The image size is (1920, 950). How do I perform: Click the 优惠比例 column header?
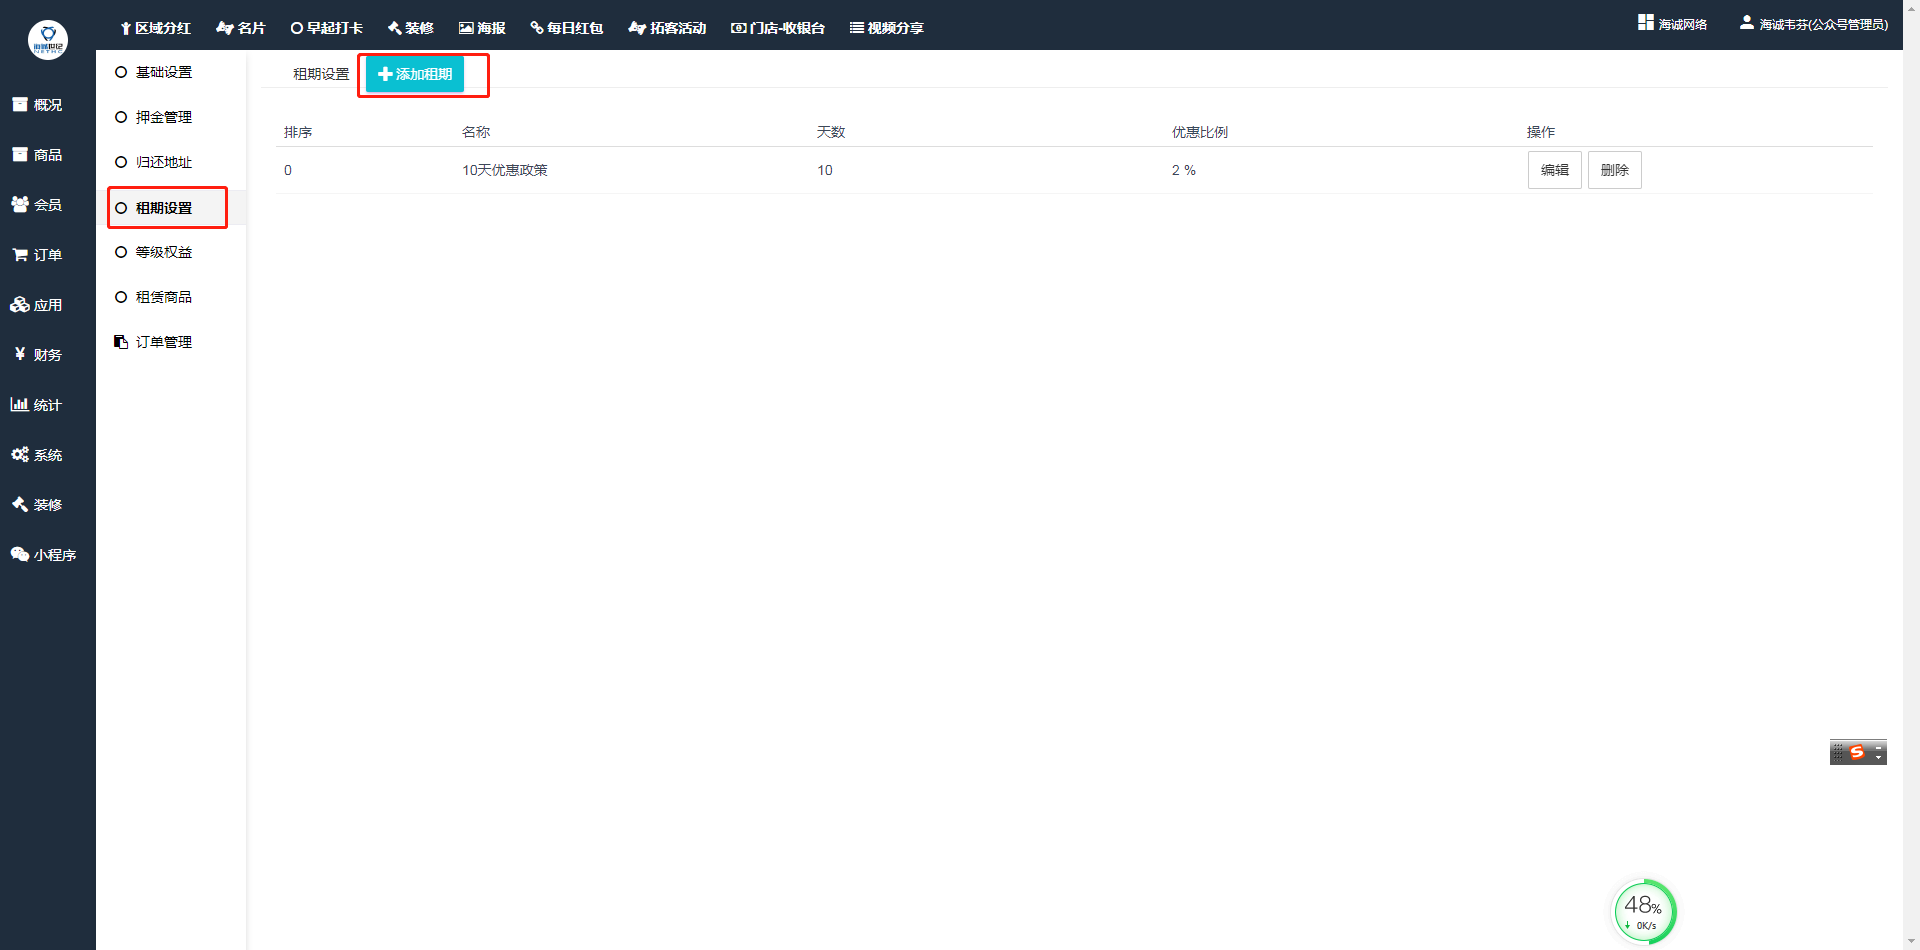[x=1200, y=132]
